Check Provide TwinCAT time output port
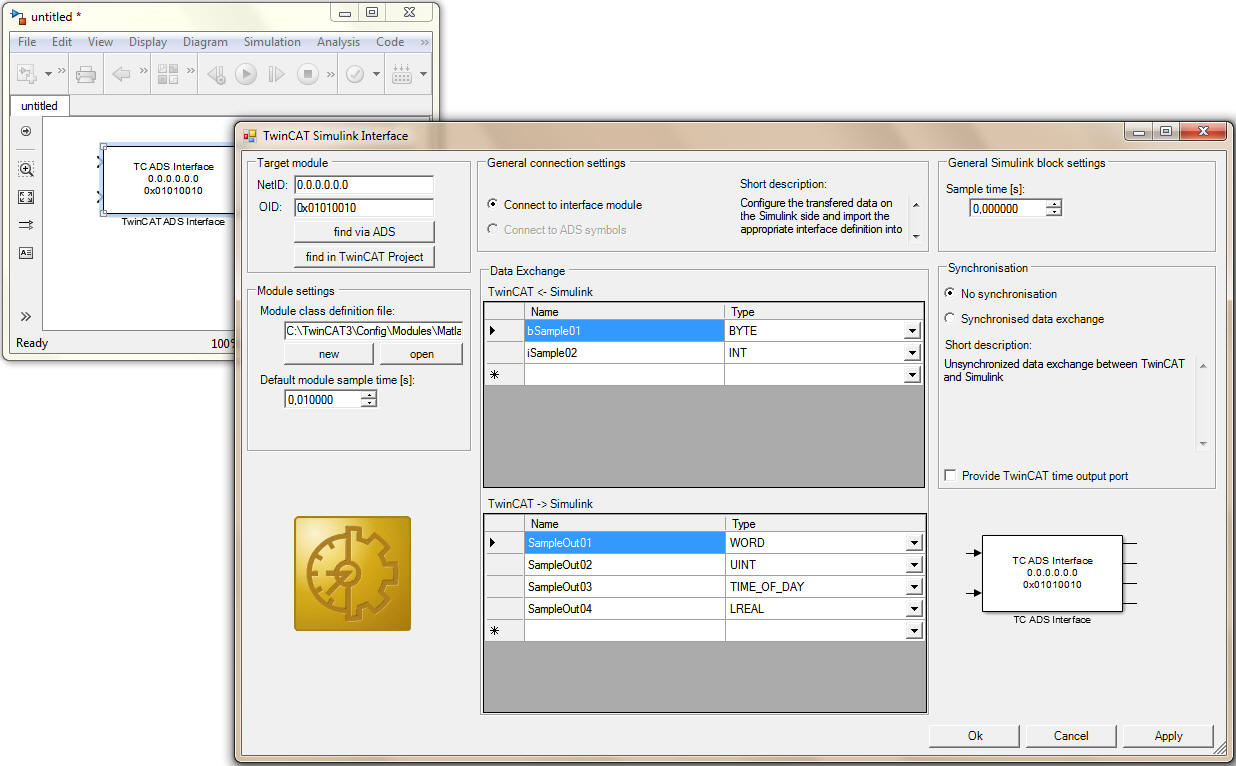Screen dimensions: 1236x766 coord(950,476)
